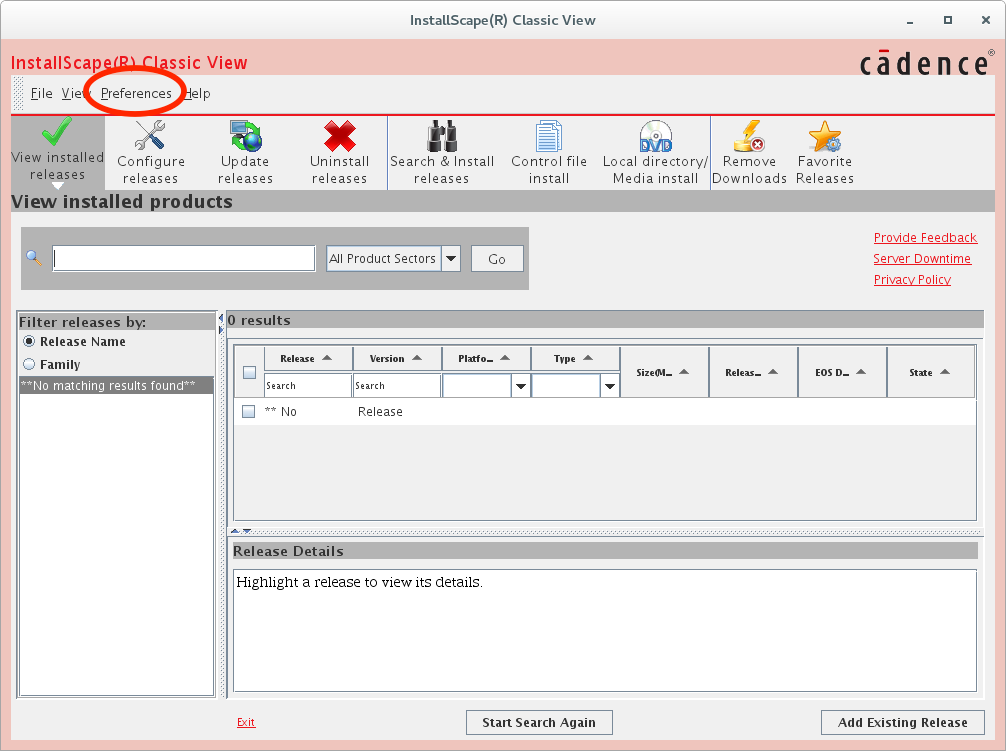Open Update releases globe icon
The height and width of the screenshot is (751, 1006).
pyautogui.click(x=246, y=135)
